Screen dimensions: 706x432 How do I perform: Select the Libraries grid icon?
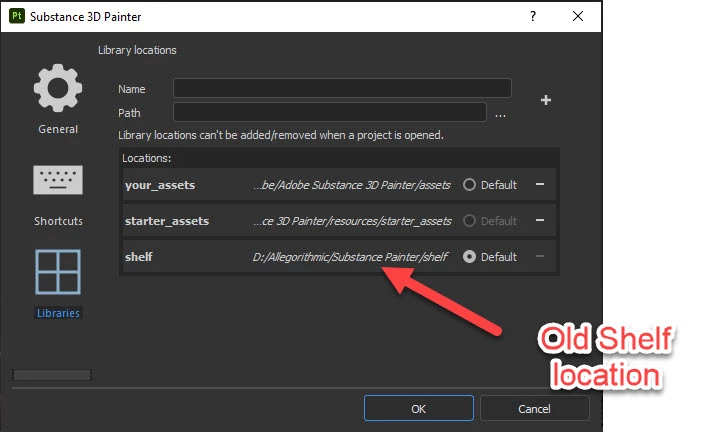58,272
